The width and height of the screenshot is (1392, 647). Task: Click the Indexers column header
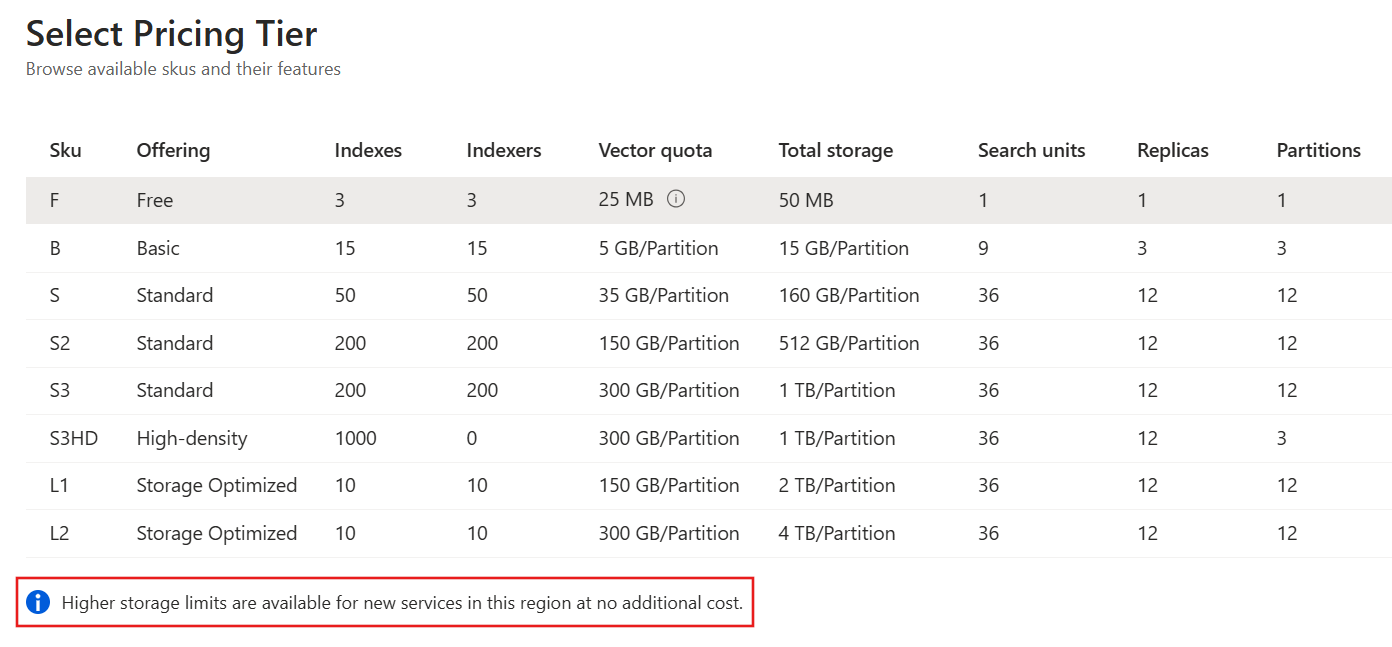coord(504,151)
